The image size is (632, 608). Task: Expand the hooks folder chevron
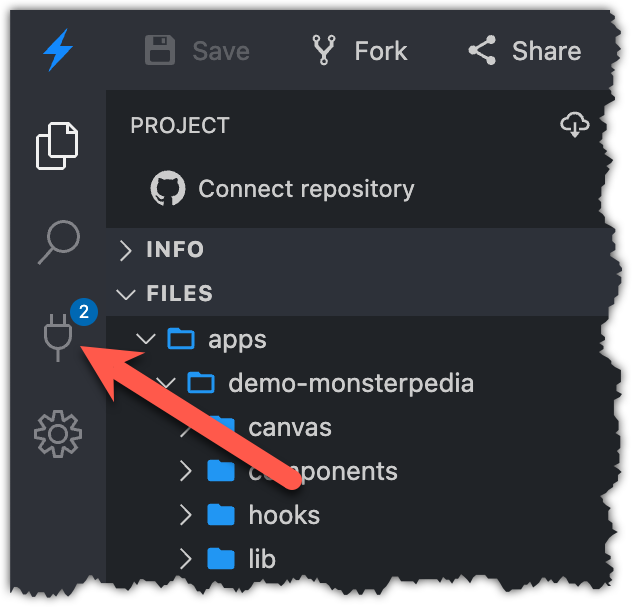(x=186, y=515)
